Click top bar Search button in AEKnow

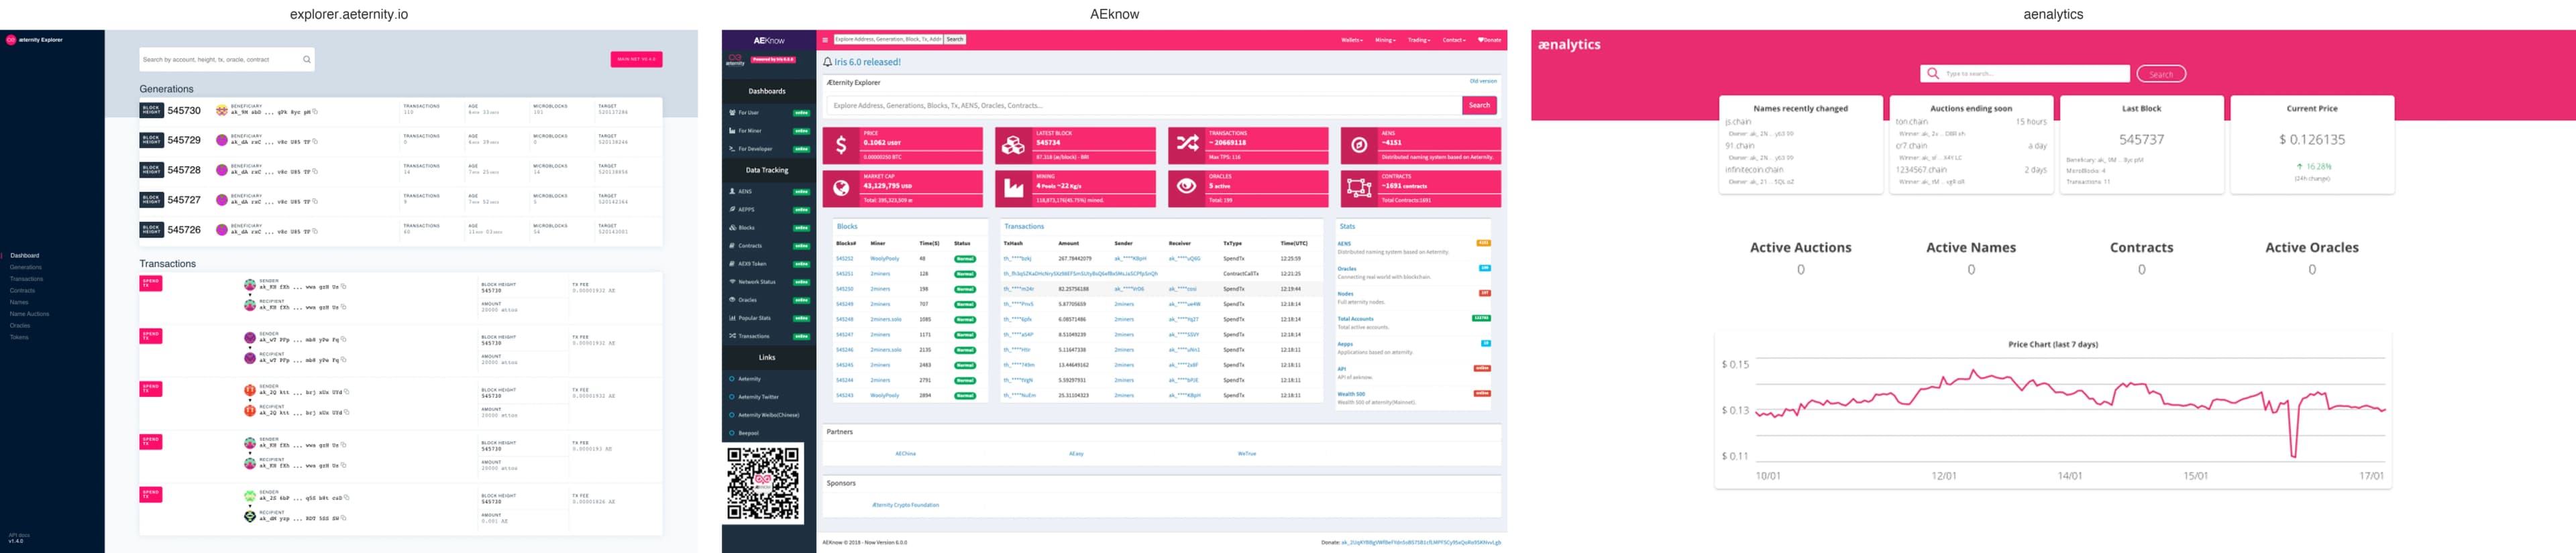click(x=955, y=39)
